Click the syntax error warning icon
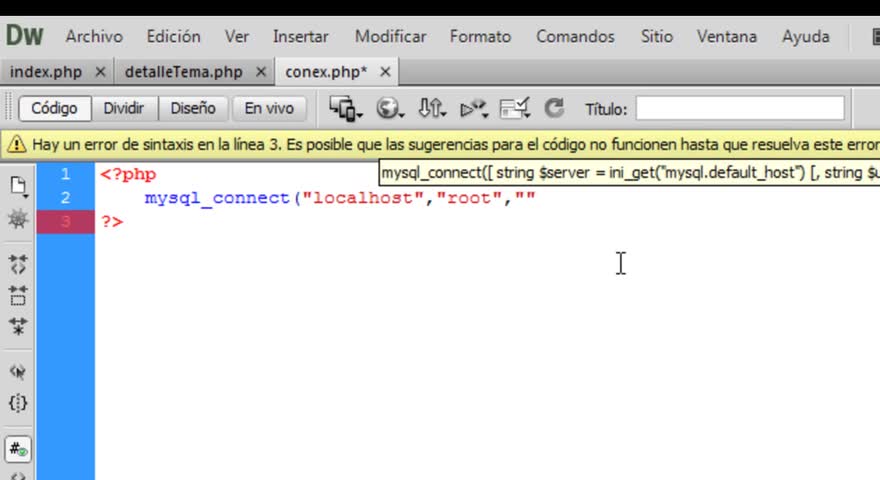Screen dimensions: 880x480 coord(16,145)
